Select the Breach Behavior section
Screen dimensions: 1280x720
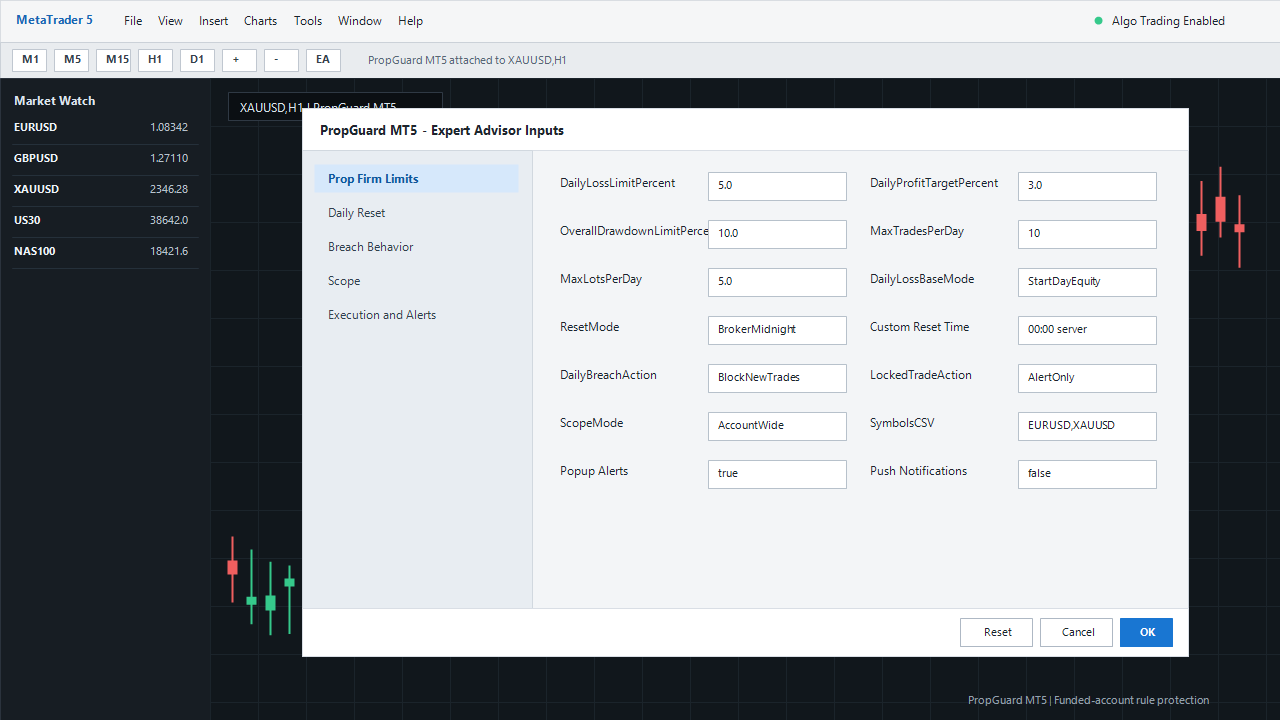tap(416, 247)
